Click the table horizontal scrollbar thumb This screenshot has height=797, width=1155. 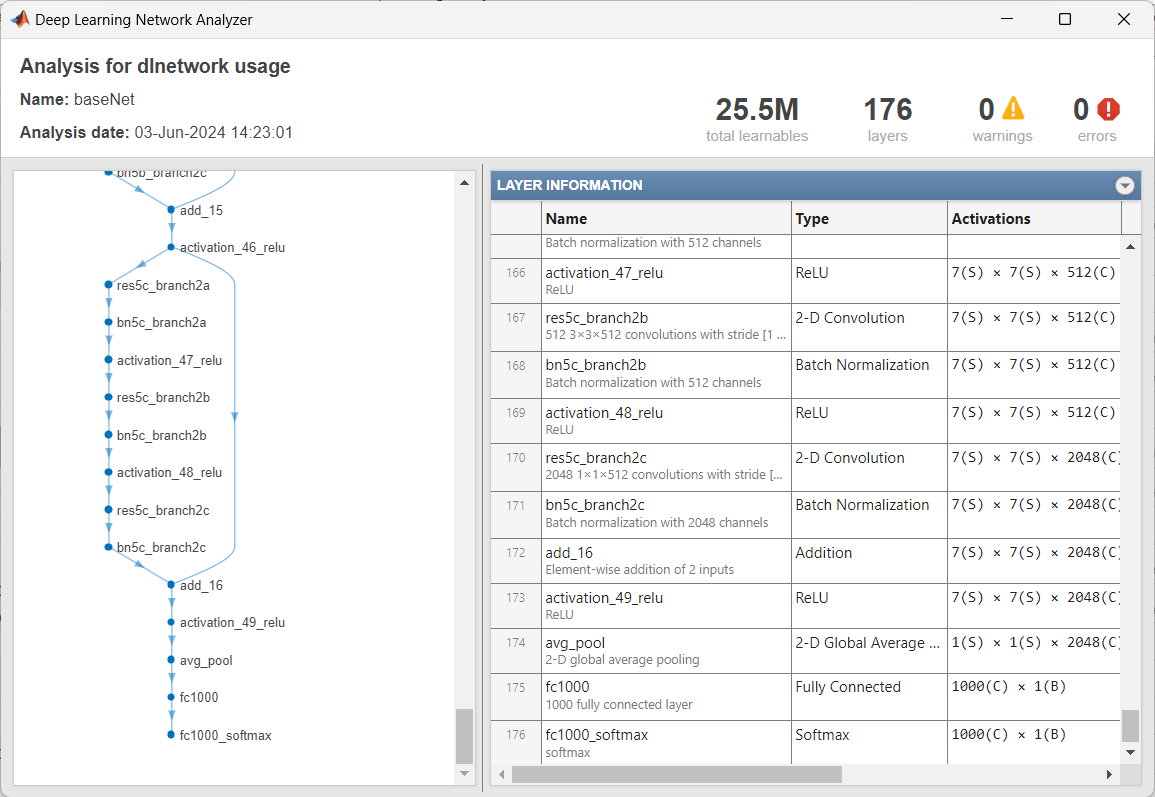point(676,774)
